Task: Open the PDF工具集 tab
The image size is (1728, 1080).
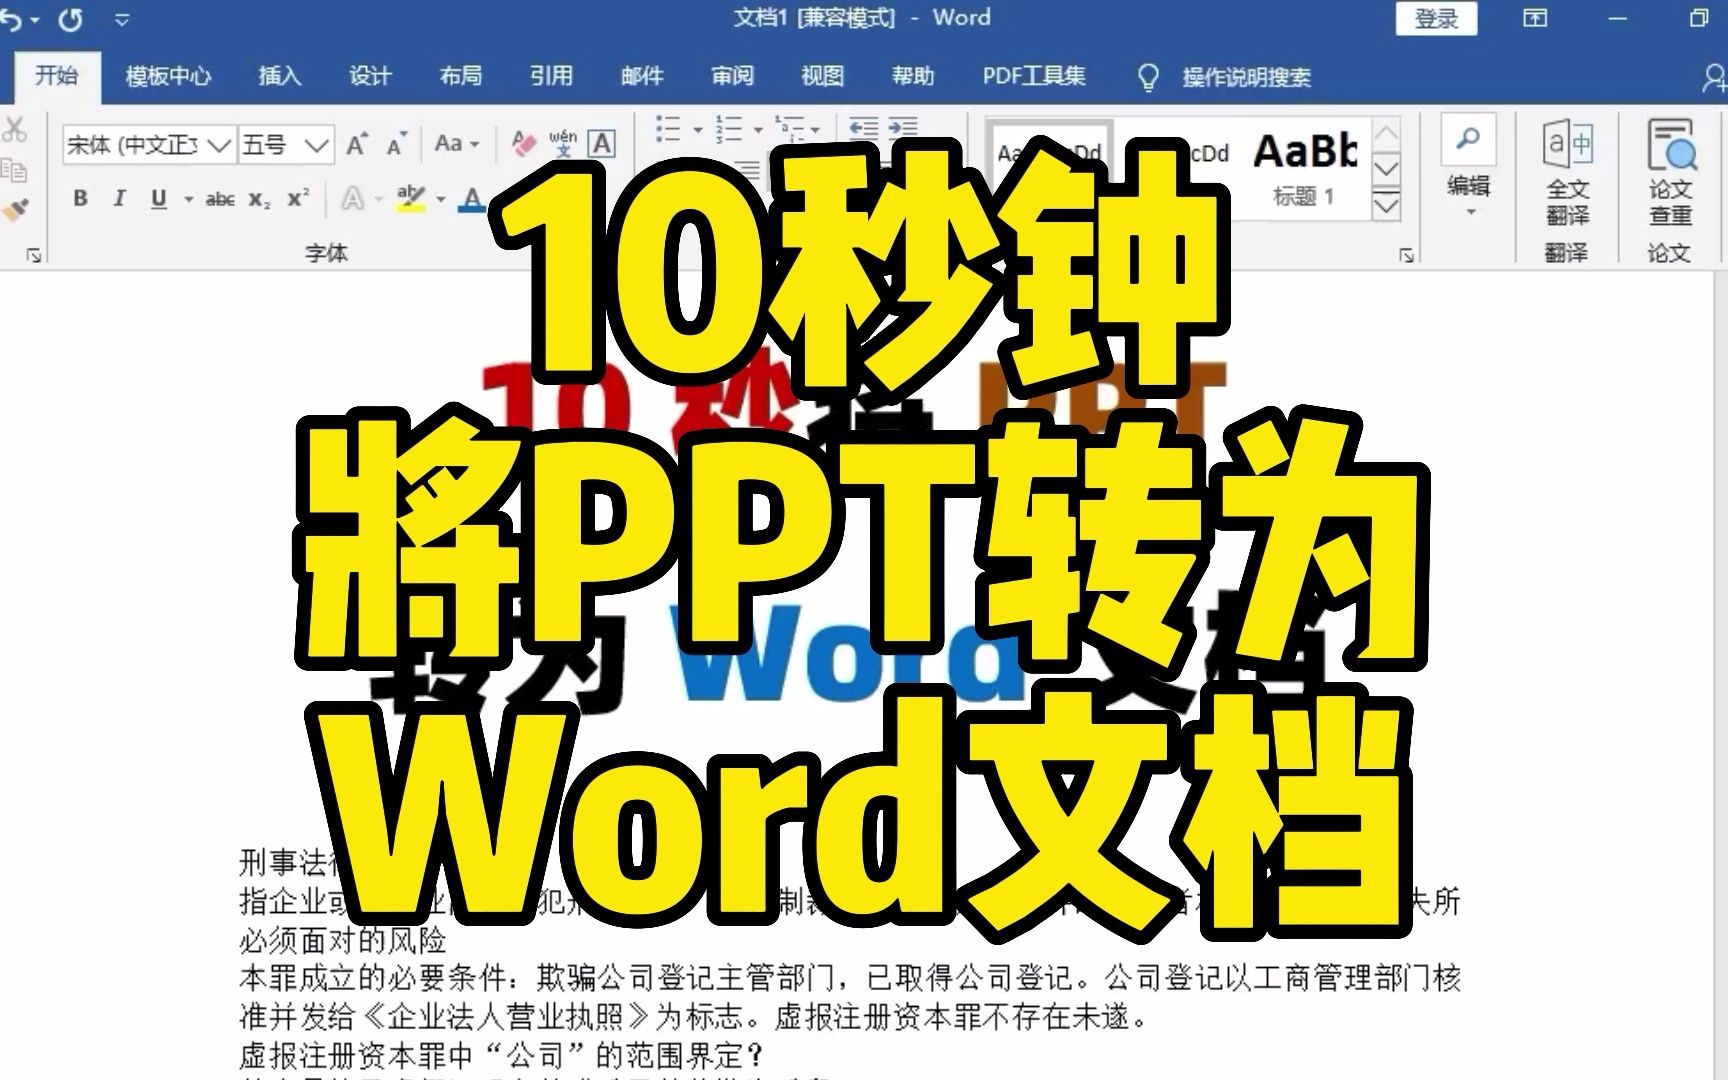Action: pos(1034,76)
